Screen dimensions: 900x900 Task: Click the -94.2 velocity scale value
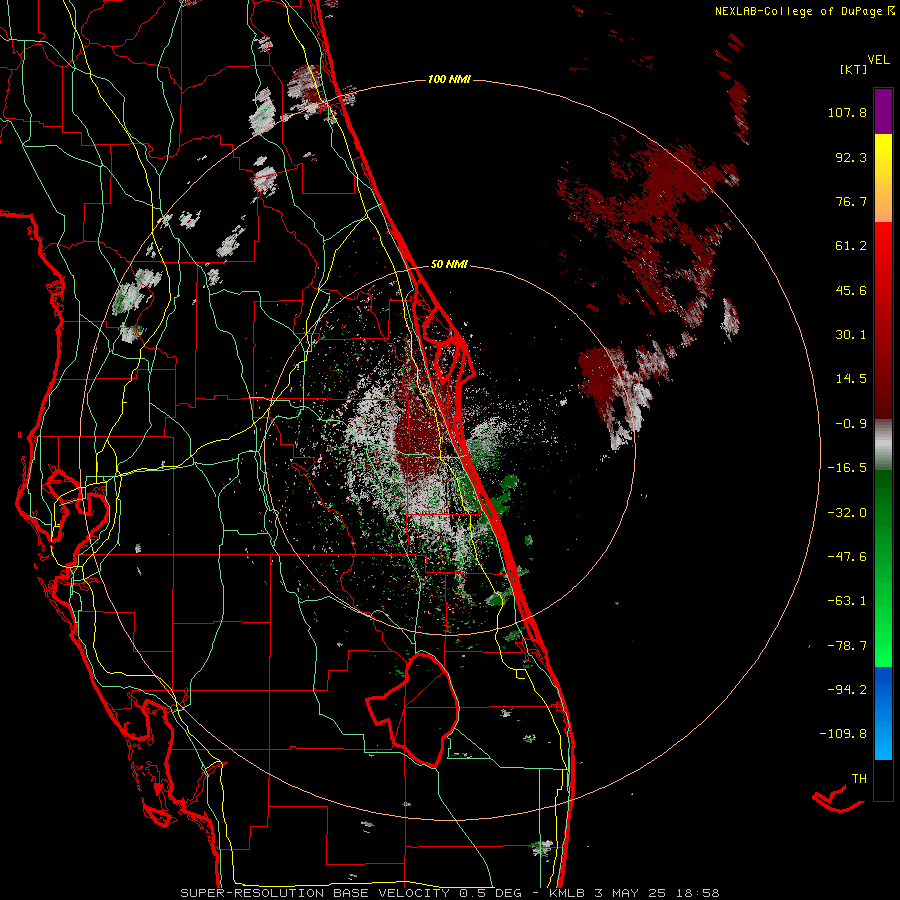point(847,689)
